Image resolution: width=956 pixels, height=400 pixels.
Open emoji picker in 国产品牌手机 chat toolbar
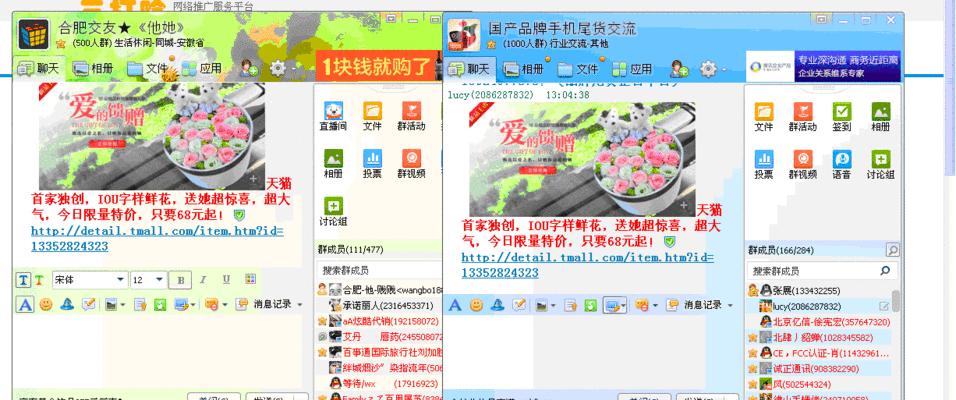pyautogui.click(x=476, y=305)
